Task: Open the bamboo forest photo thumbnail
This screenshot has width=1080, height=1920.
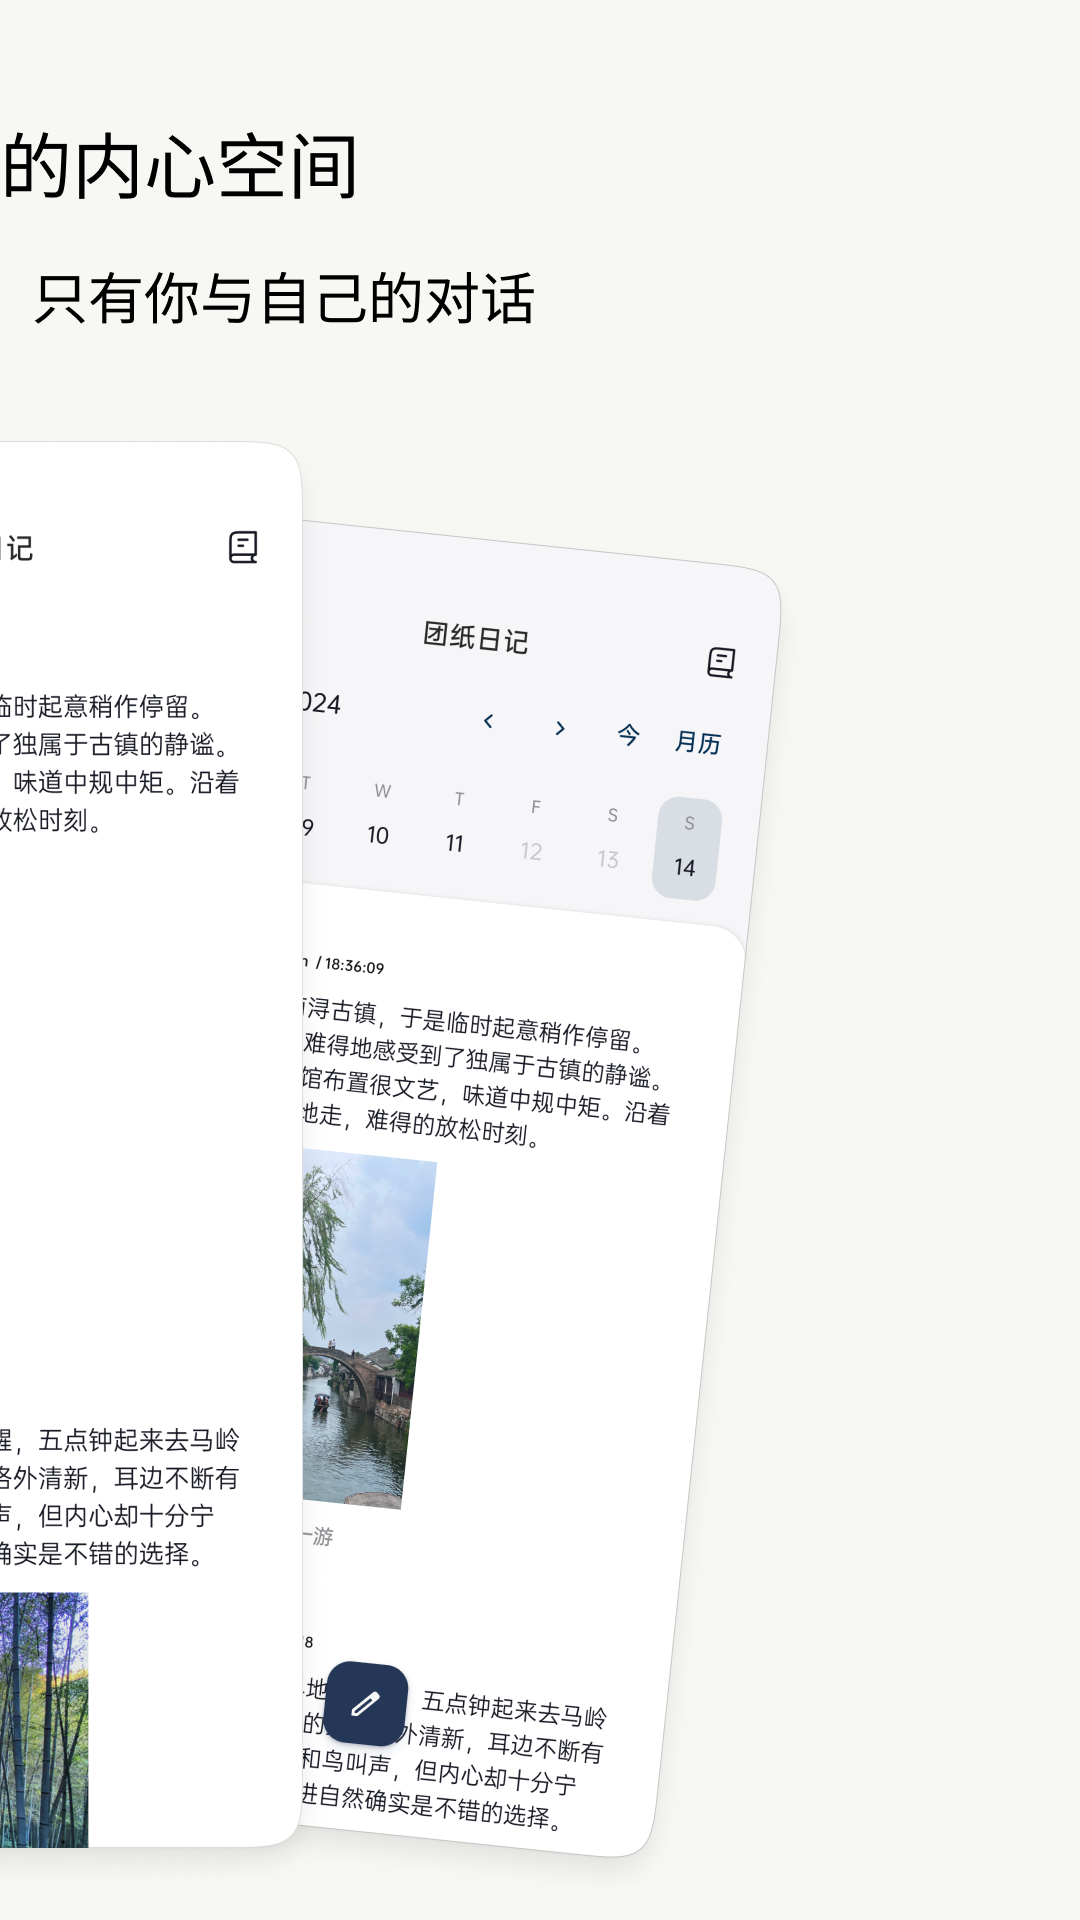Action: [44, 1718]
